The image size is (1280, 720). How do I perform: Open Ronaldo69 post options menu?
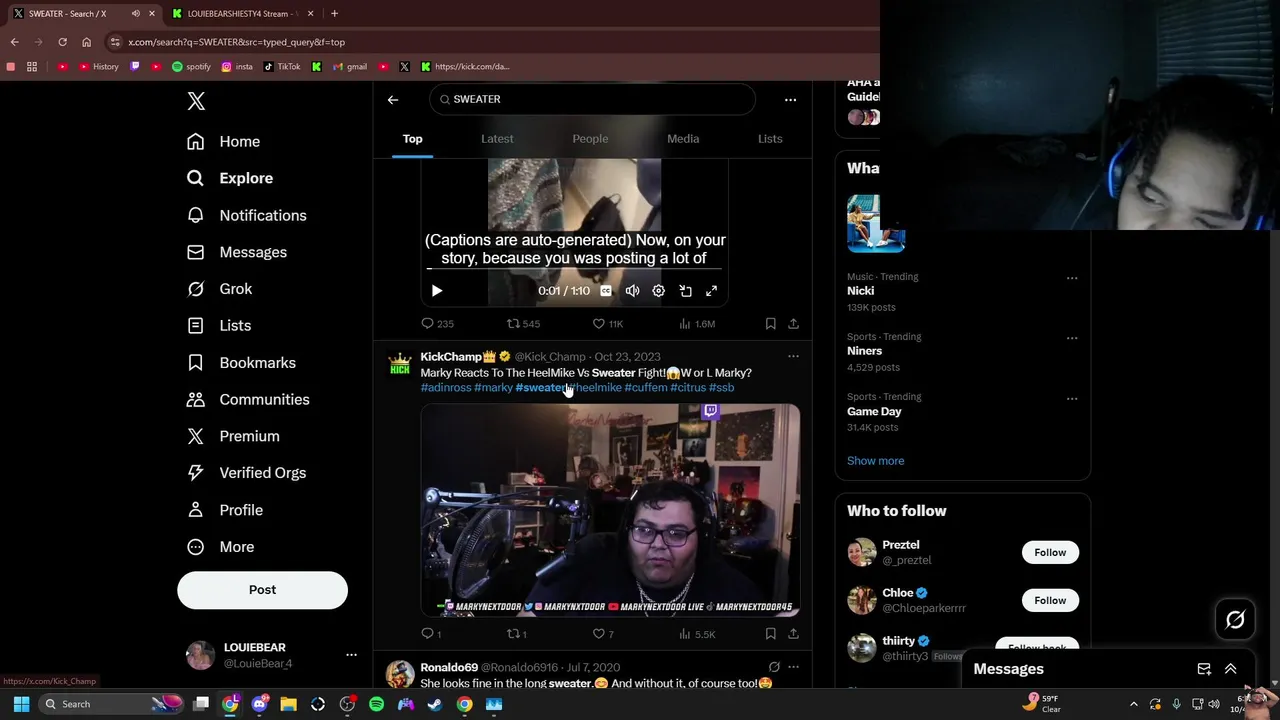[x=793, y=667]
